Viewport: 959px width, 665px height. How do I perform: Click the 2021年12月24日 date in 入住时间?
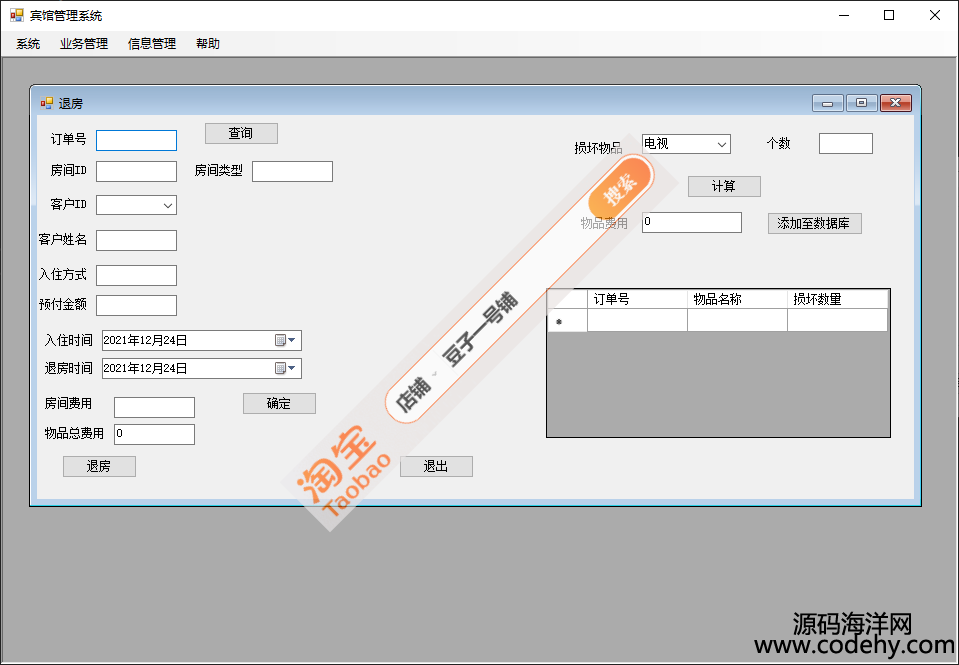point(145,341)
